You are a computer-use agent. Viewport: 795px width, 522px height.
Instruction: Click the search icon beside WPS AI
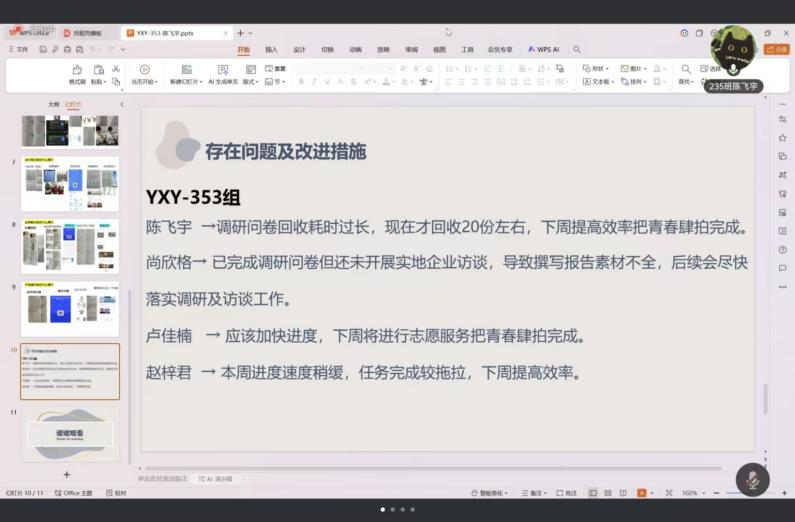coord(577,49)
